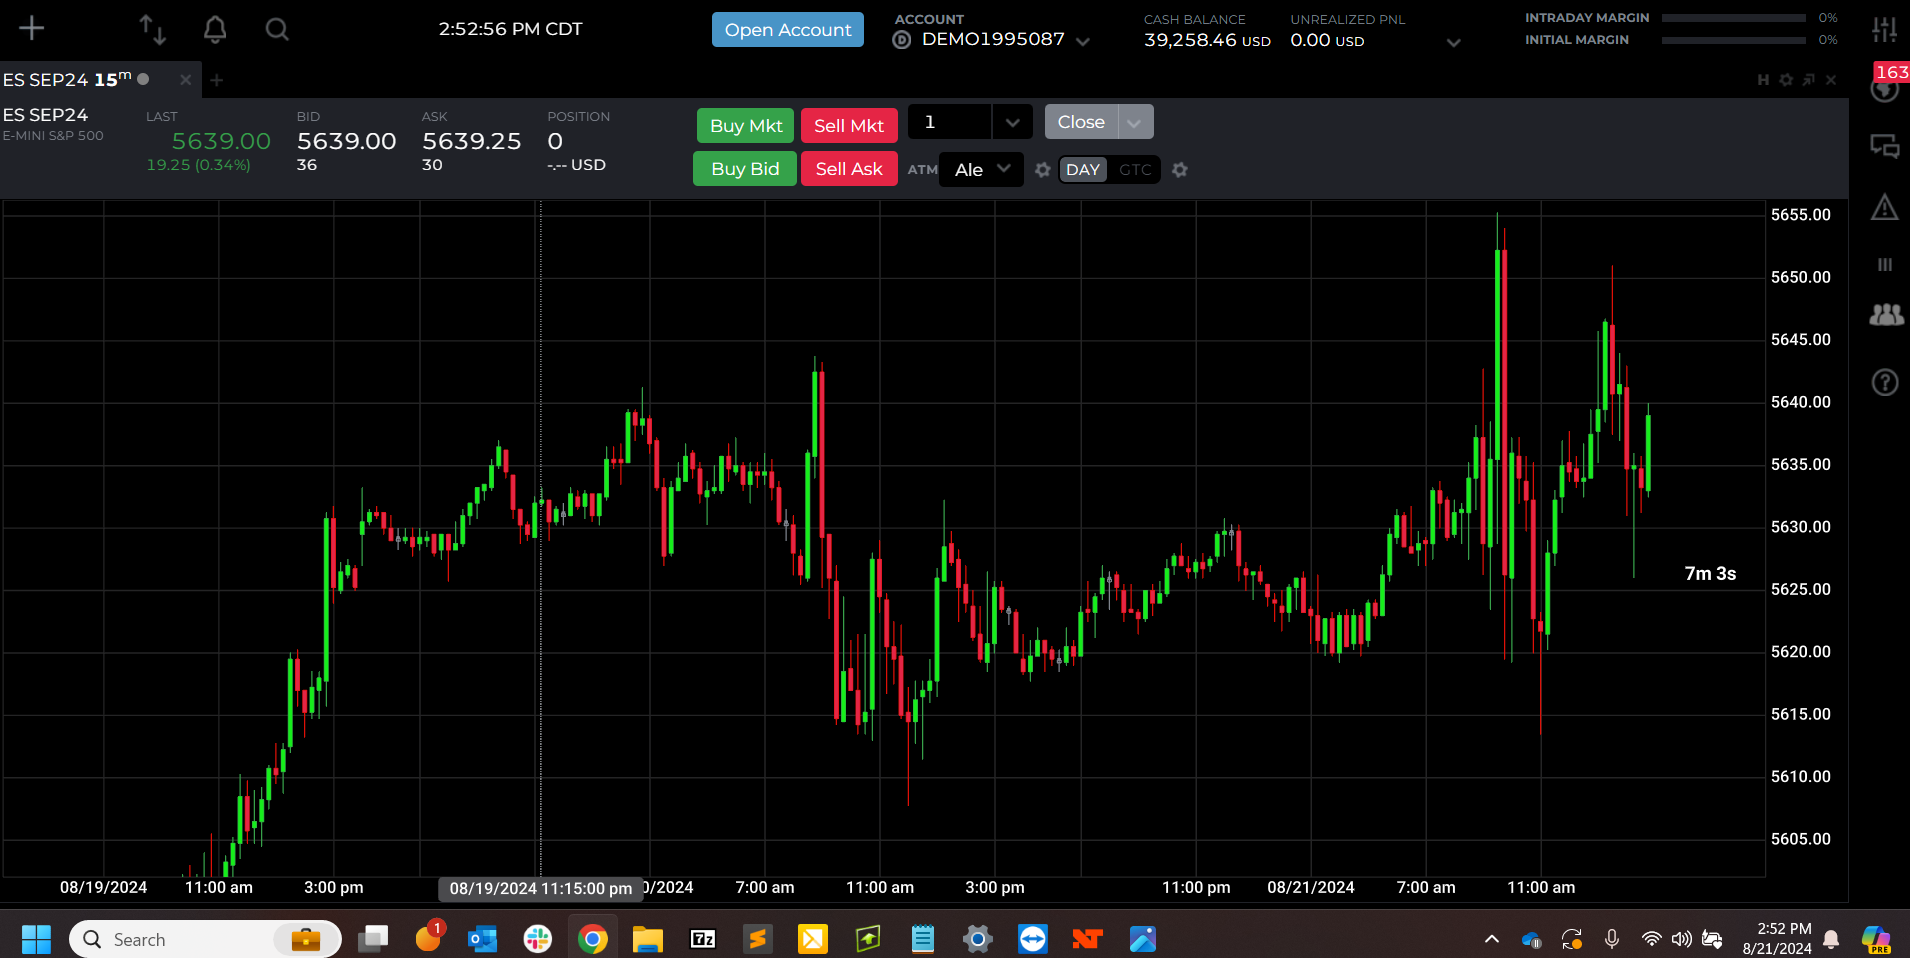
Task: Open the chat bubbles icon in the sidebar
Action: pos(1885,147)
